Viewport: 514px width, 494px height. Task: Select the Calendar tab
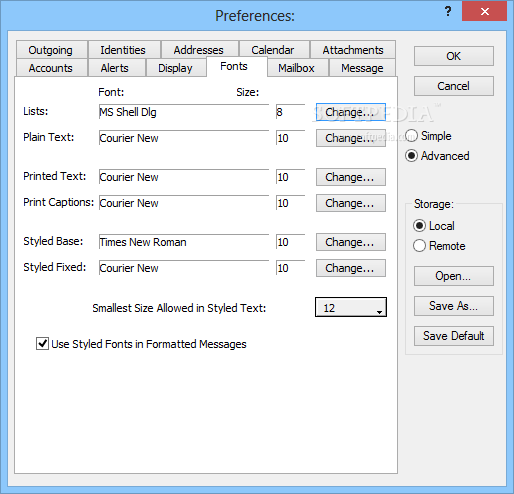coord(274,50)
